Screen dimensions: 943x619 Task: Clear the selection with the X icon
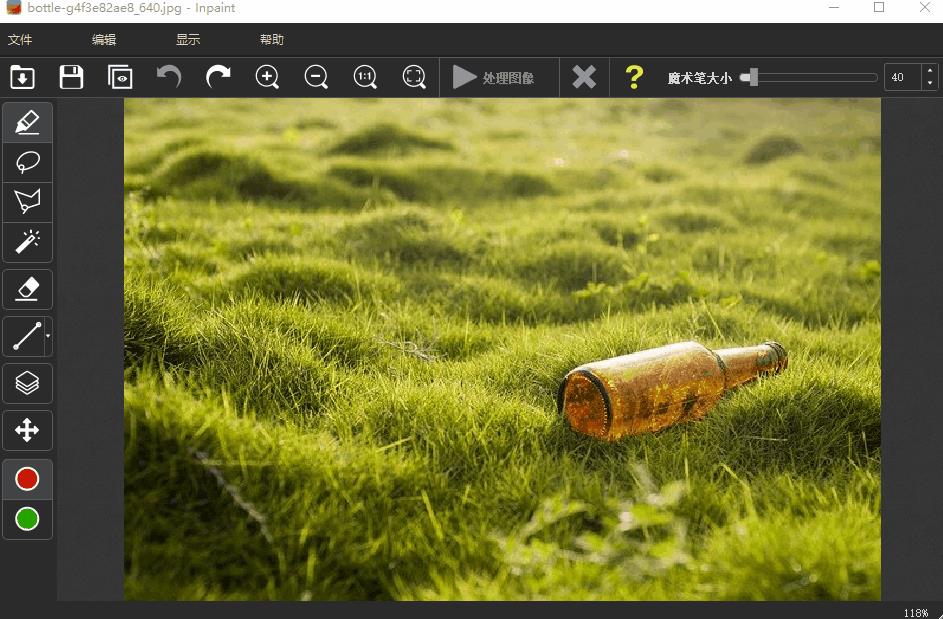point(584,77)
